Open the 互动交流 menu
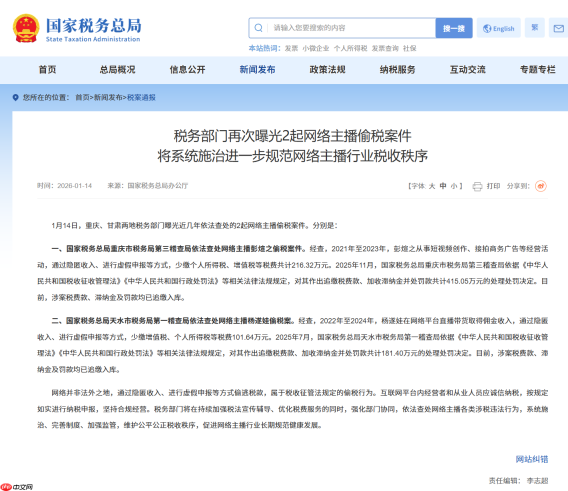This screenshot has width=568, height=491. click(468, 70)
